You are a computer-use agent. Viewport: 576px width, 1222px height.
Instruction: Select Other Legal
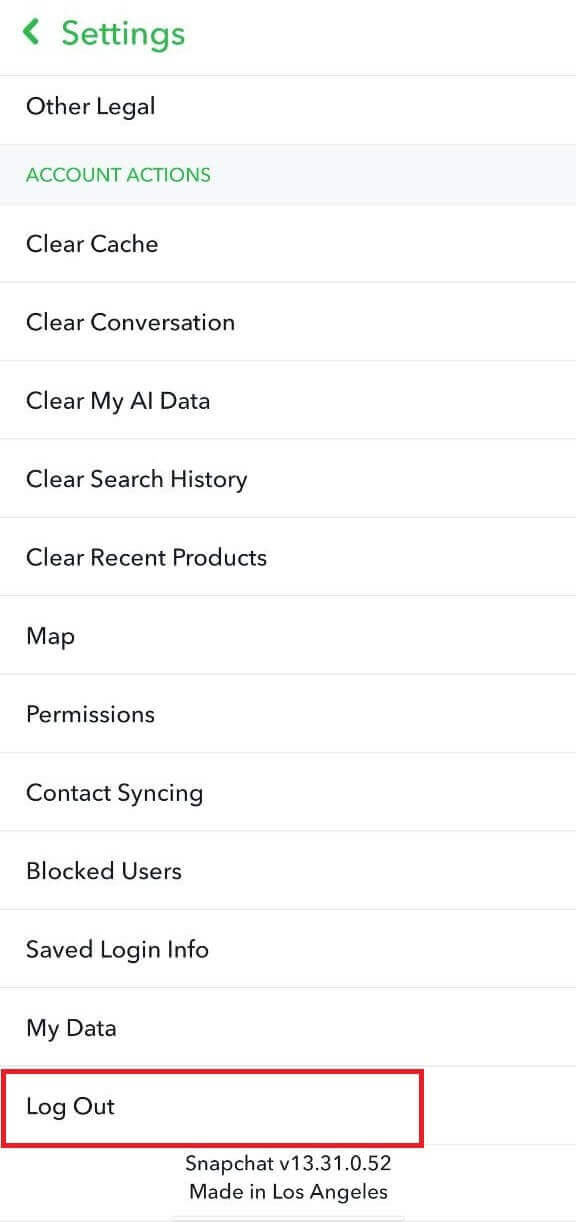pyautogui.click(x=91, y=106)
